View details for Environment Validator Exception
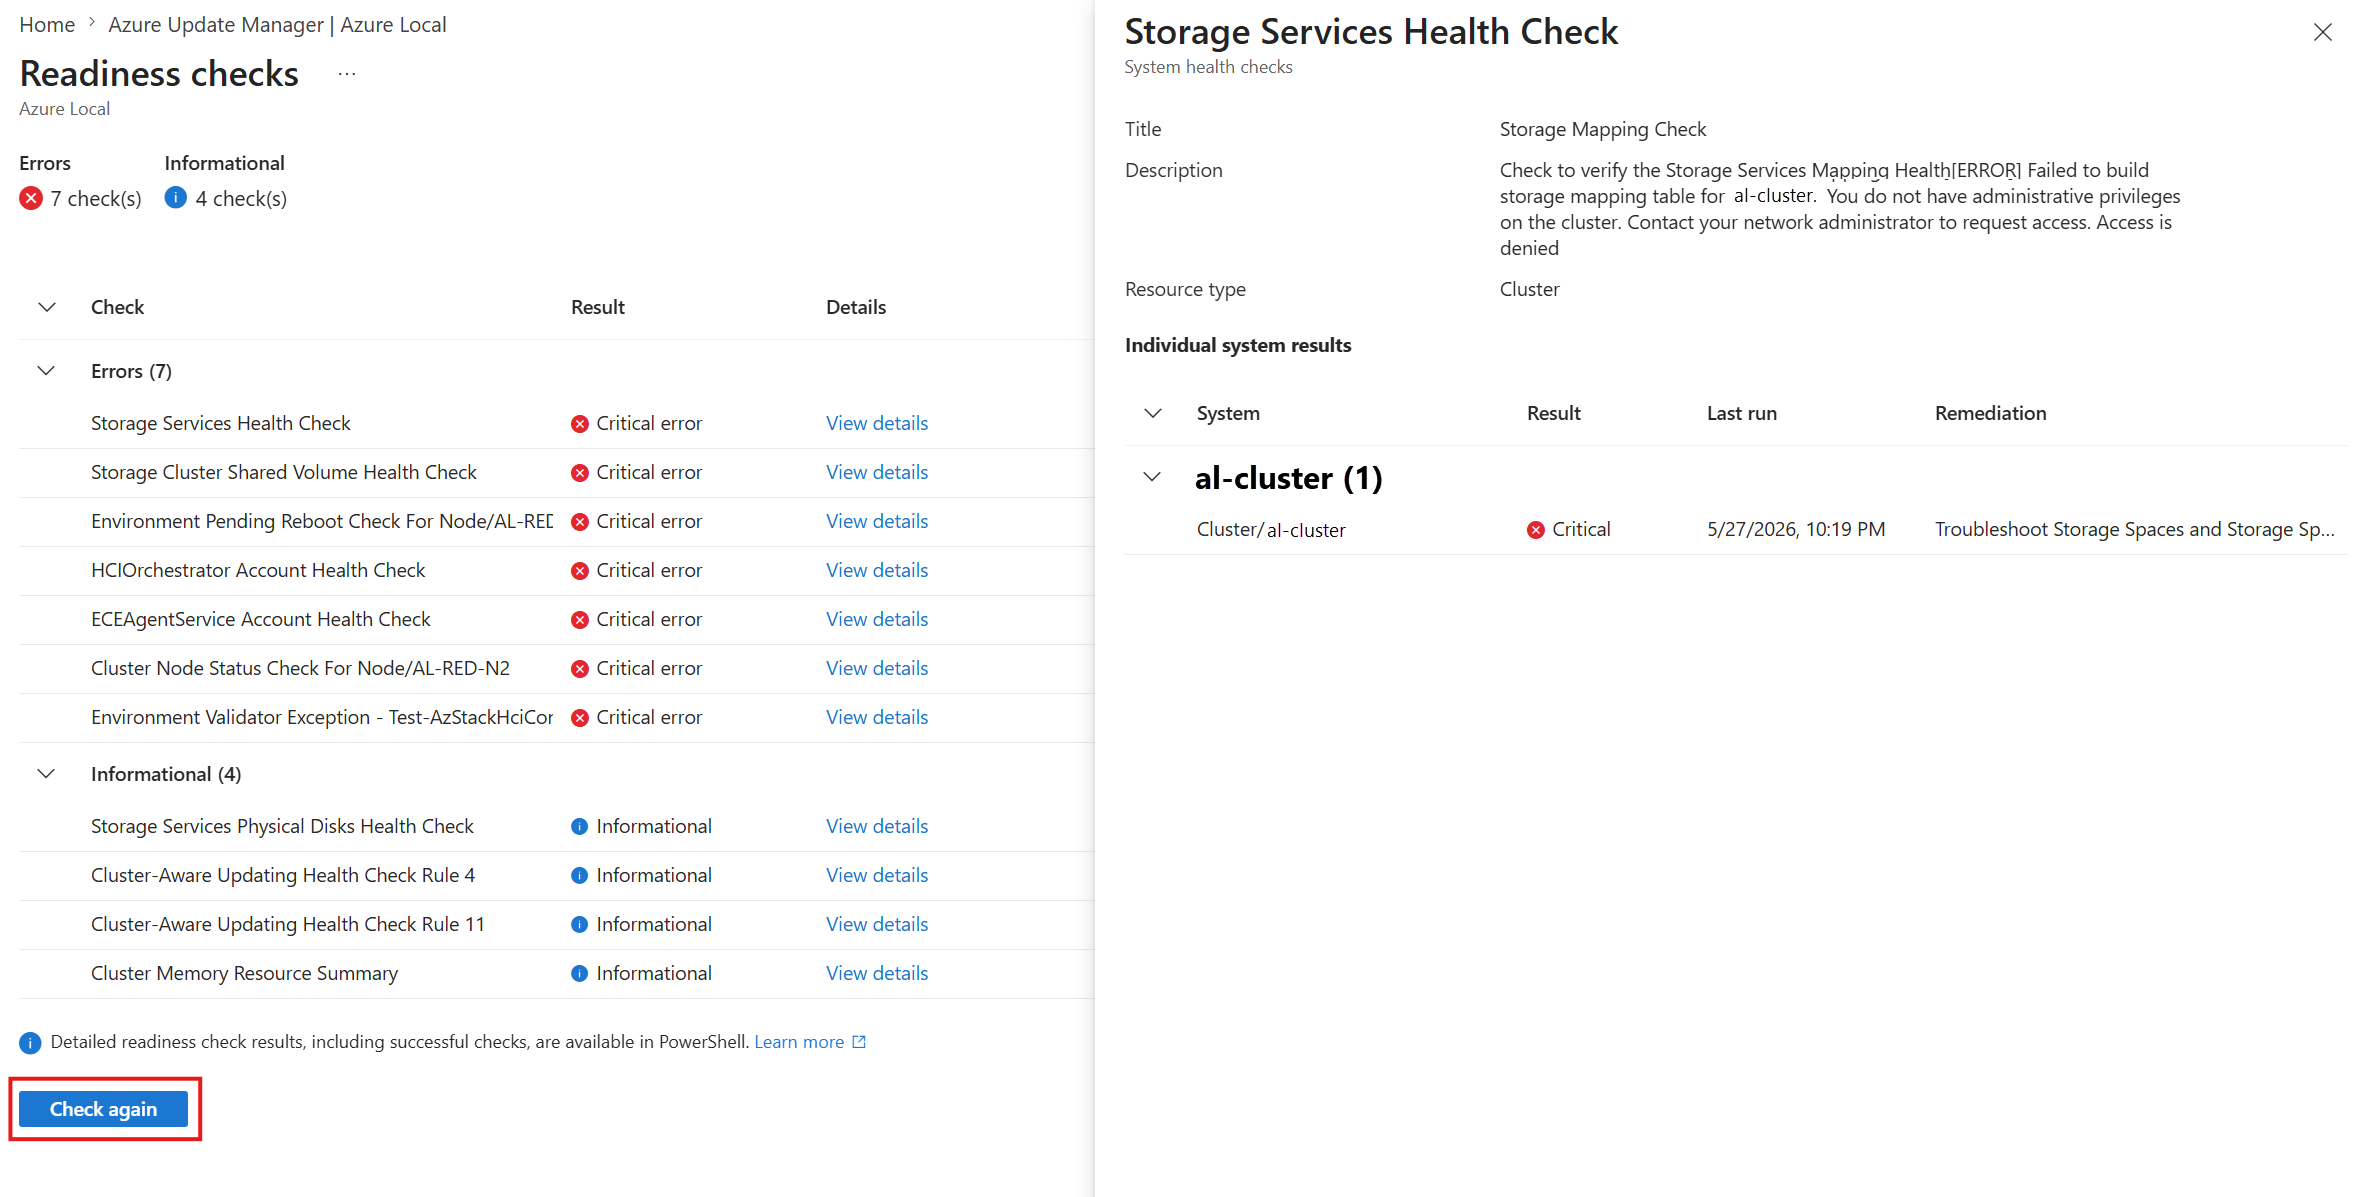The image size is (2368, 1197). [x=877, y=717]
